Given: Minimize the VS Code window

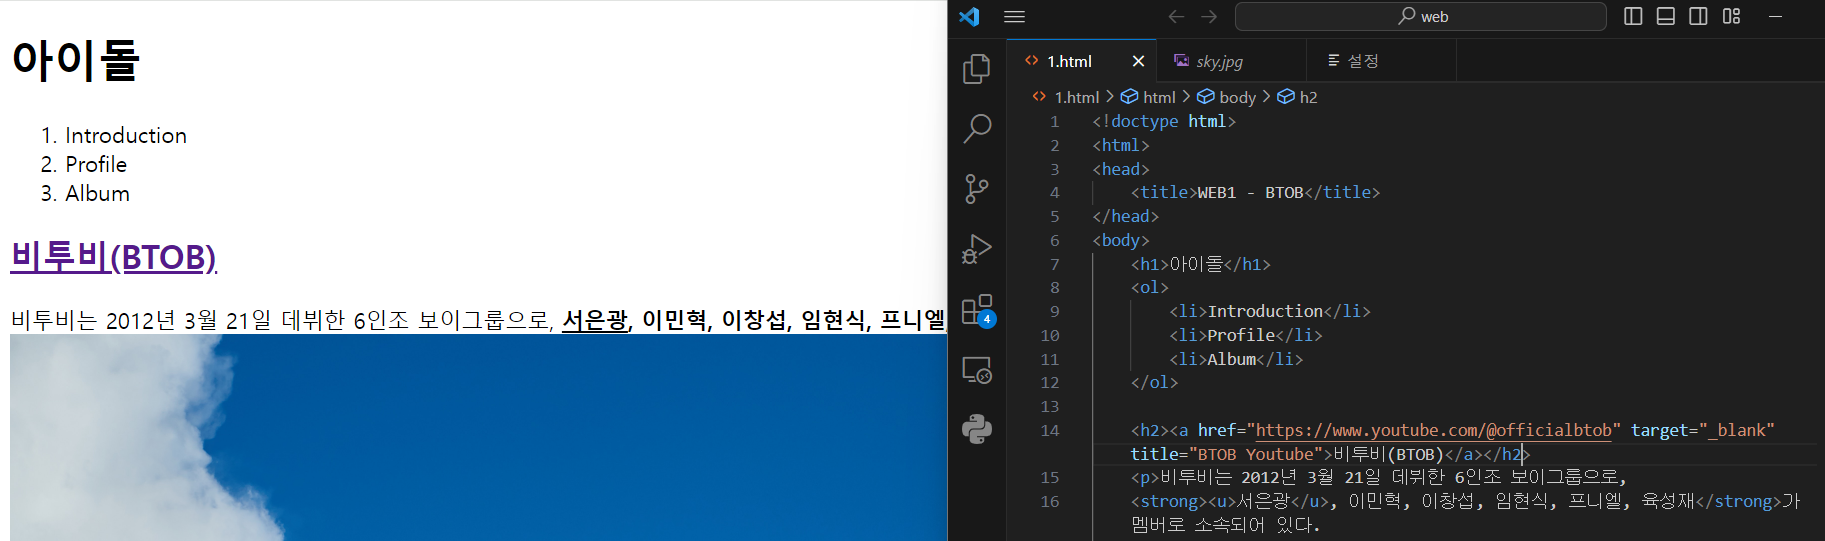Looking at the screenshot, I should pyautogui.click(x=1776, y=16).
